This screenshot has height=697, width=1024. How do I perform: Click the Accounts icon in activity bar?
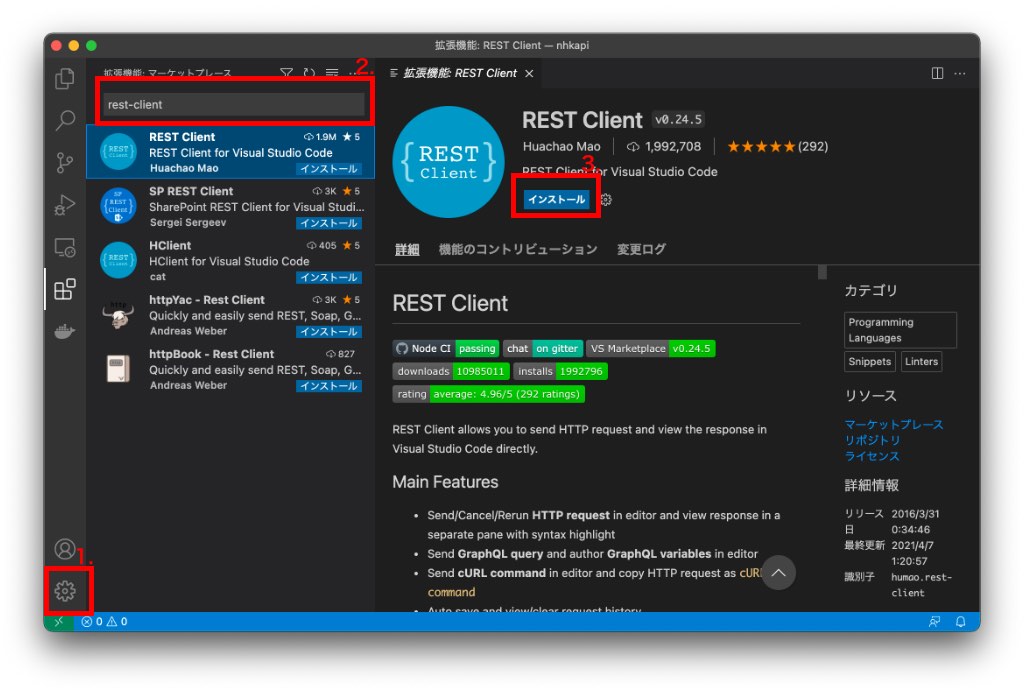65,549
